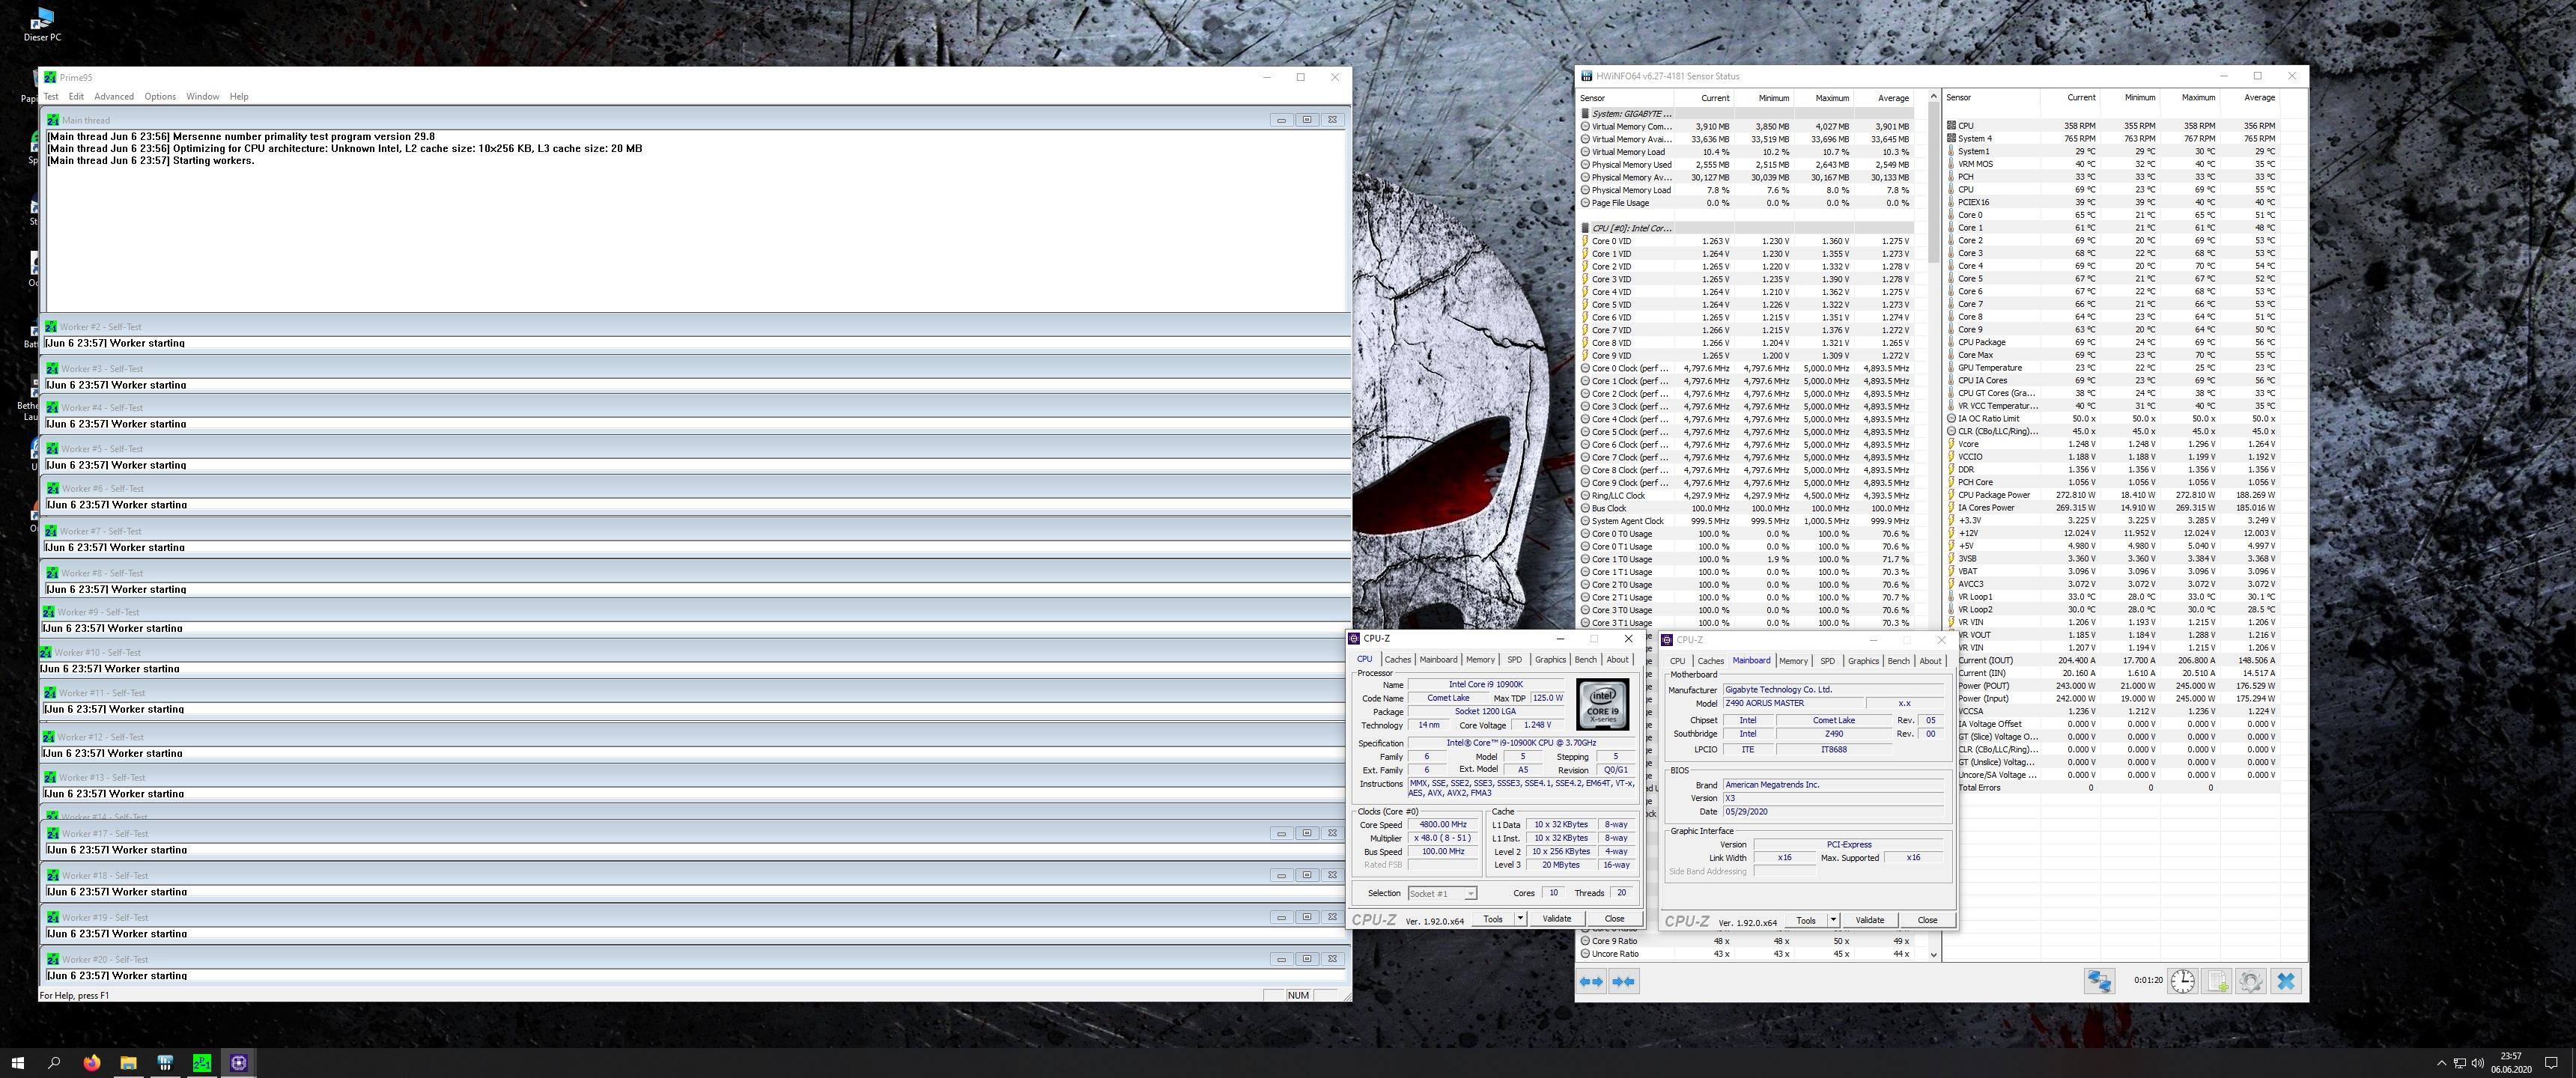Viewport: 2576px width, 1078px height.
Task: Select Physical Memory Used row in HWiNFO
Action: (x=1747, y=165)
